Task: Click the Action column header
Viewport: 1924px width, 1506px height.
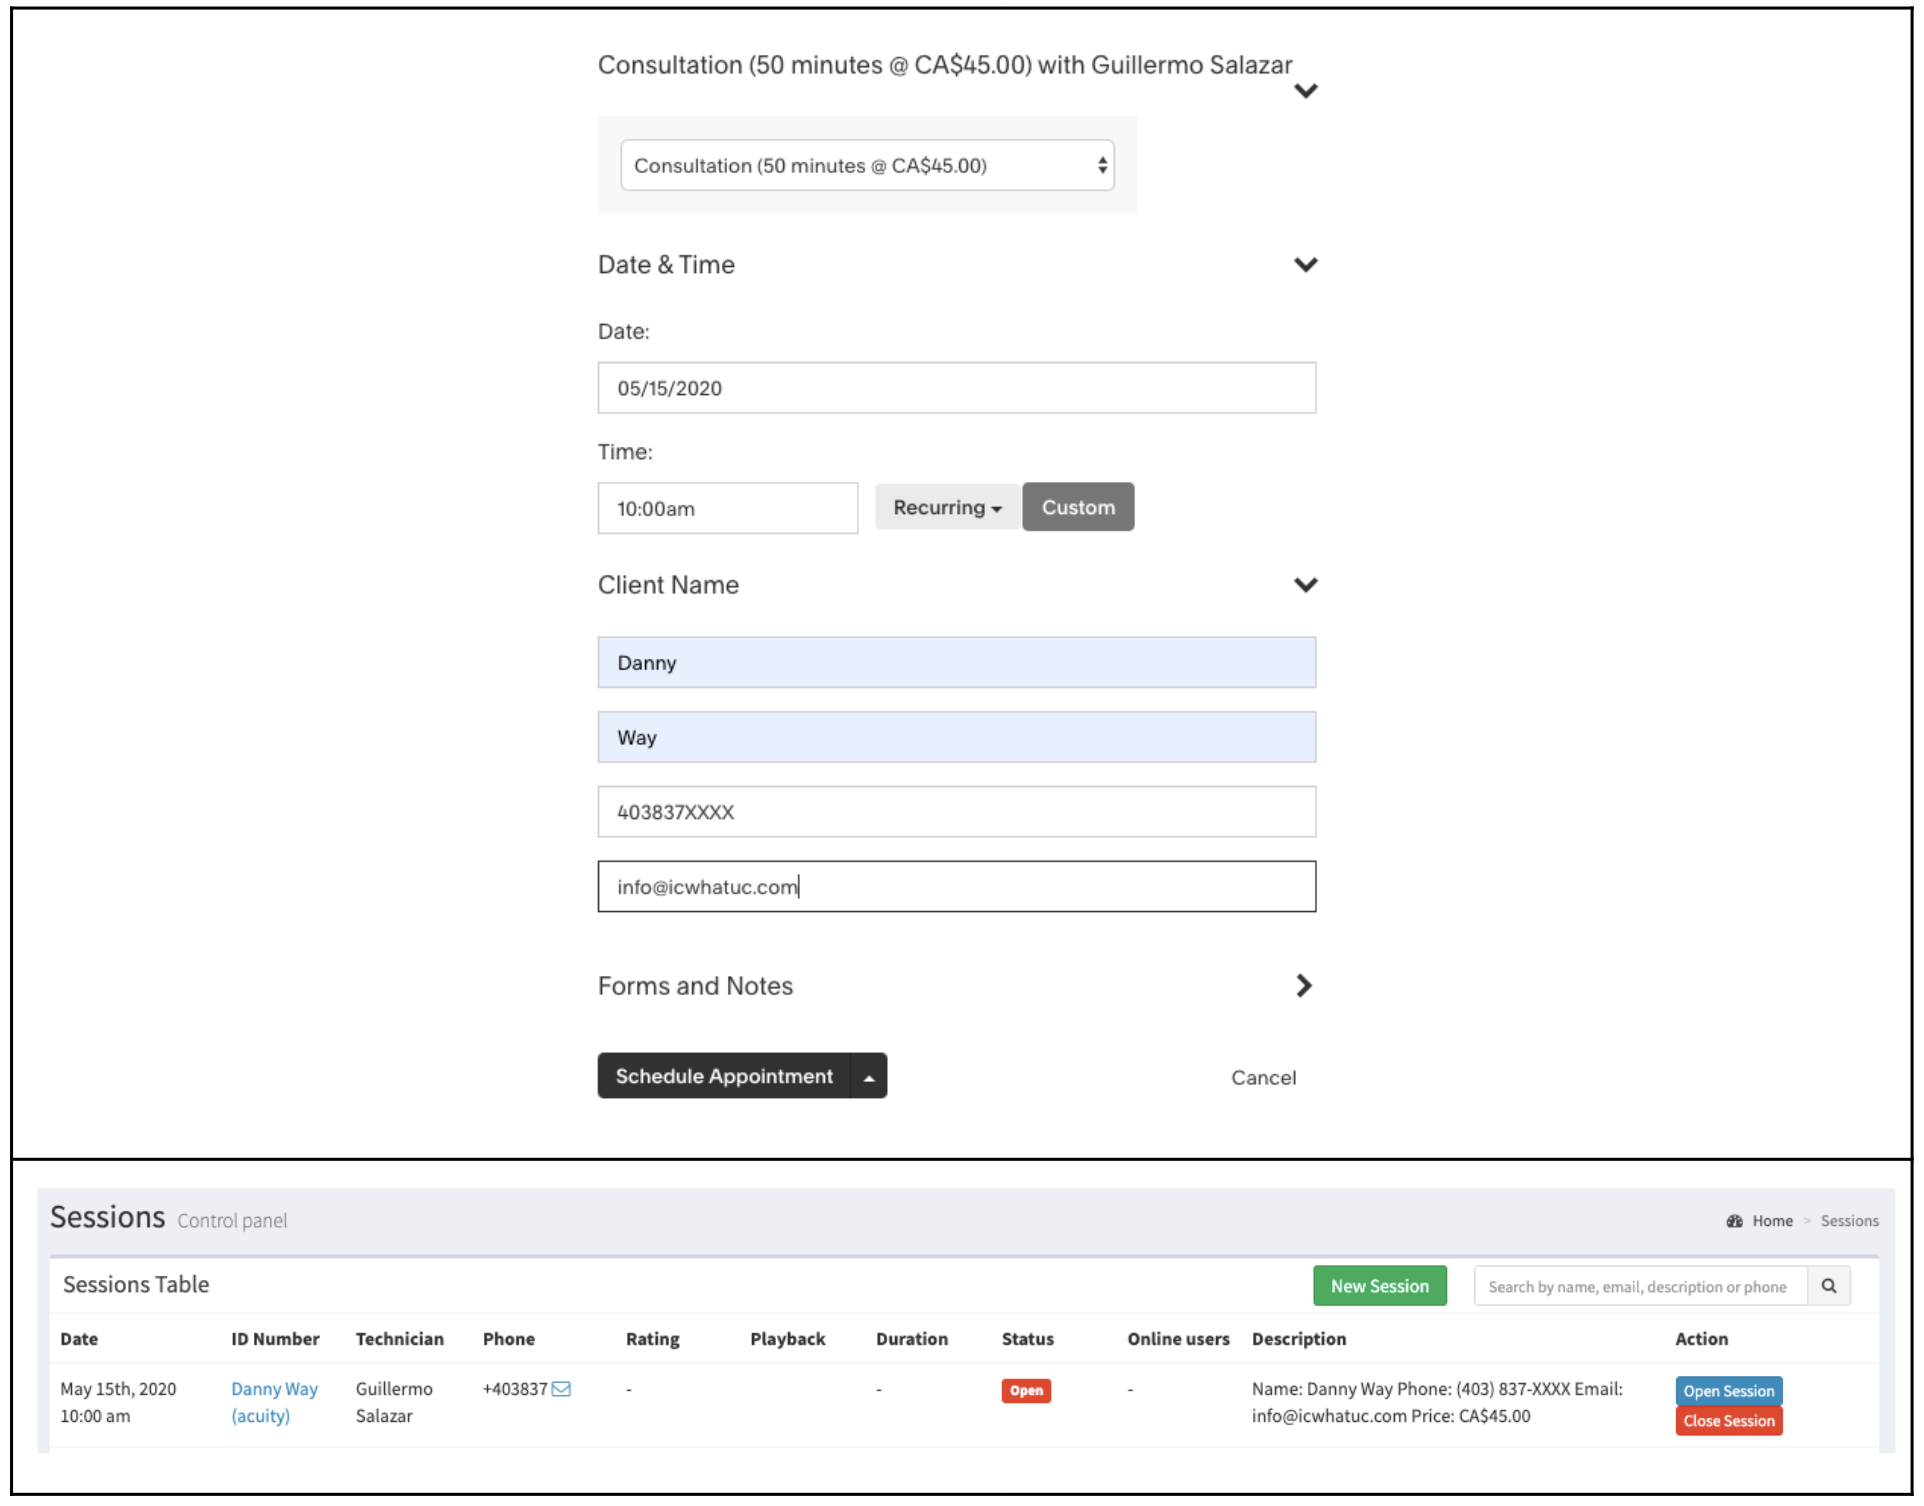Action: 1701,1339
